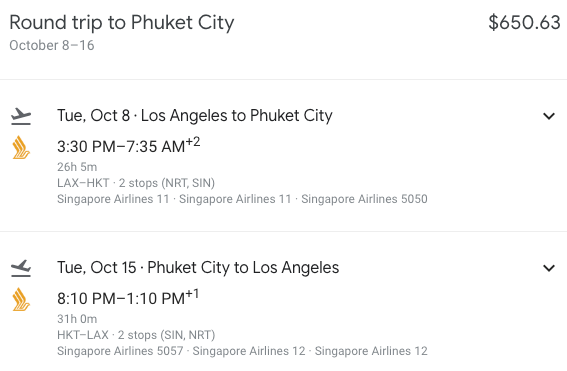
Task: Click the departing flight takeoff icon
Action: tap(21, 116)
